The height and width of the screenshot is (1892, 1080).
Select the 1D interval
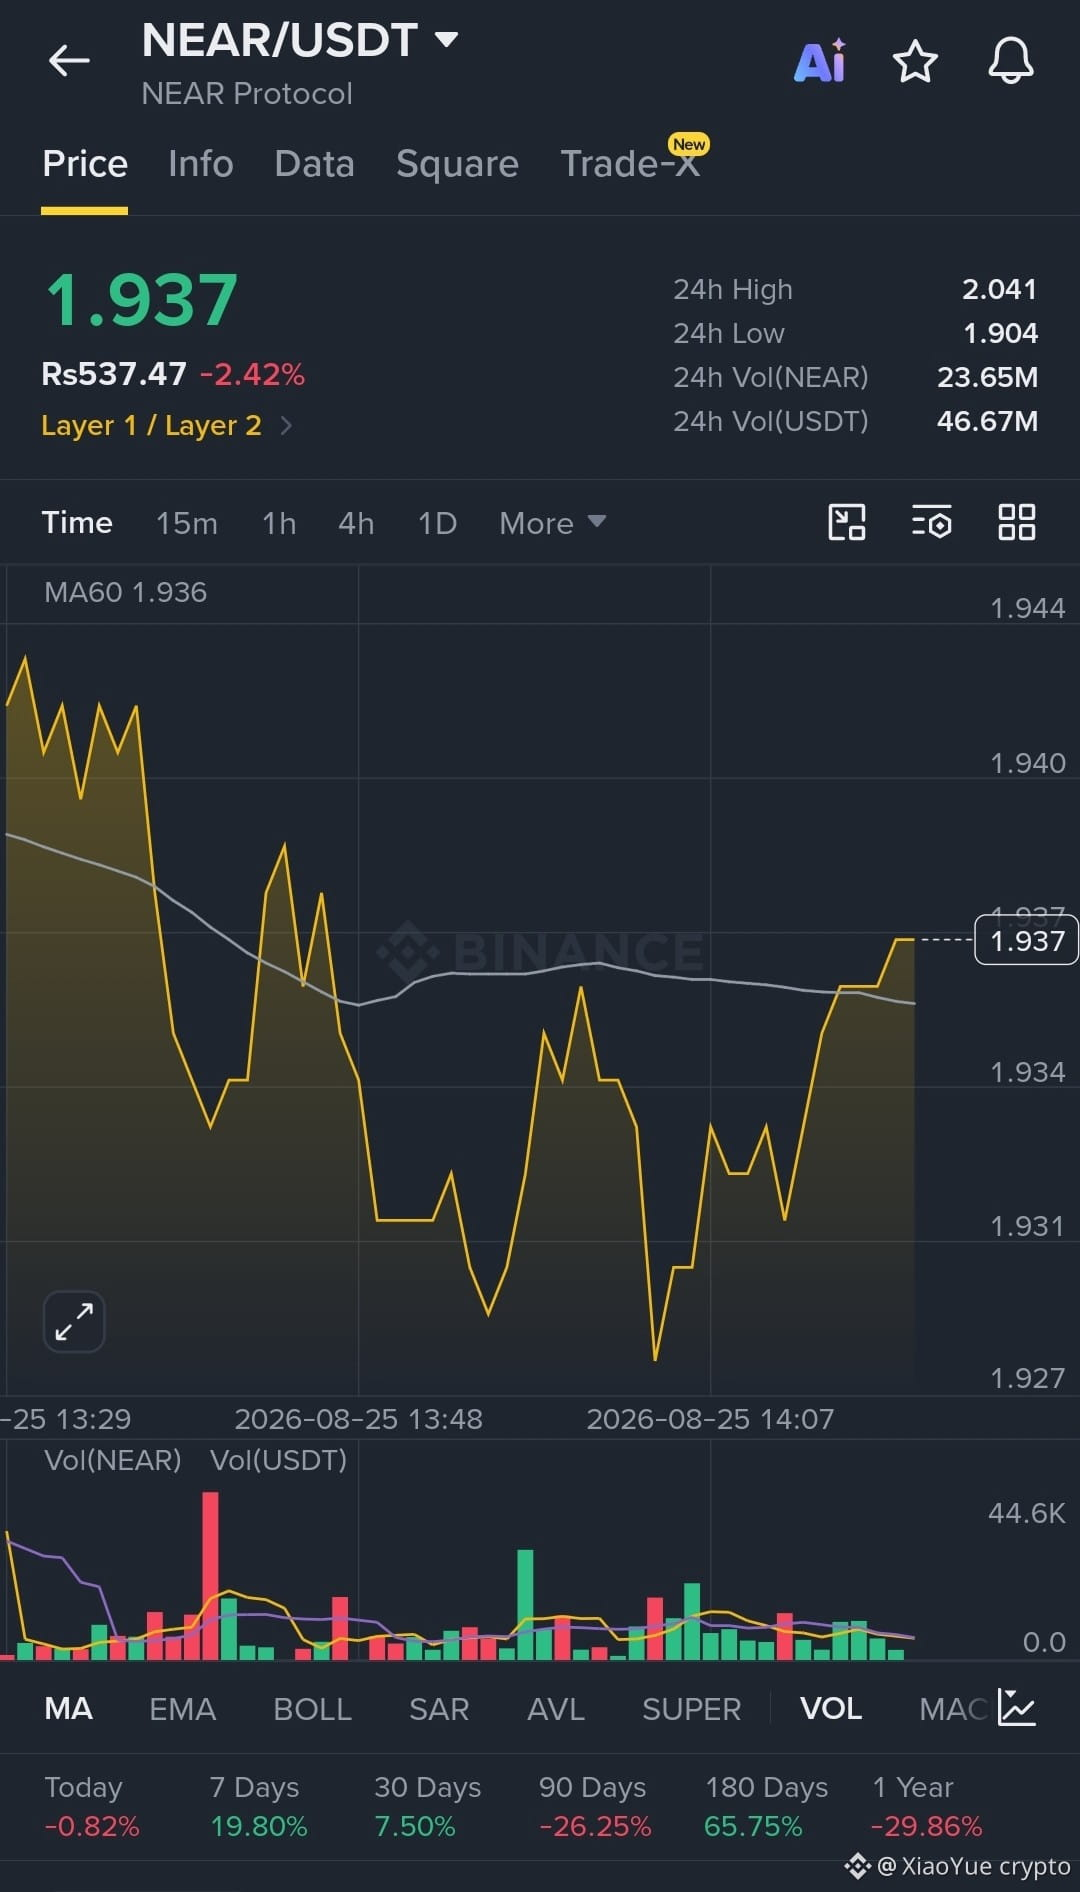click(437, 523)
